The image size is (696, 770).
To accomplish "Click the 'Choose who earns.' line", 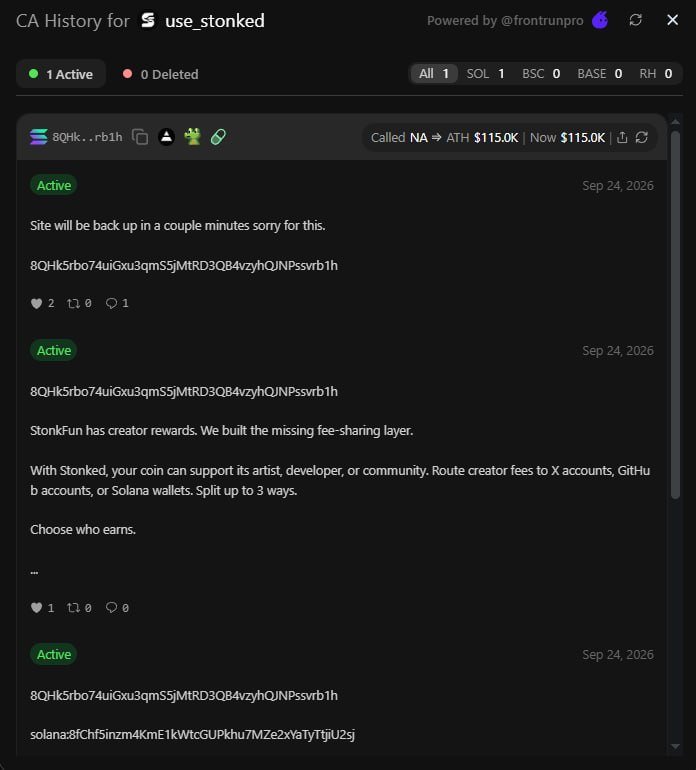I will pyautogui.click(x=83, y=529).
